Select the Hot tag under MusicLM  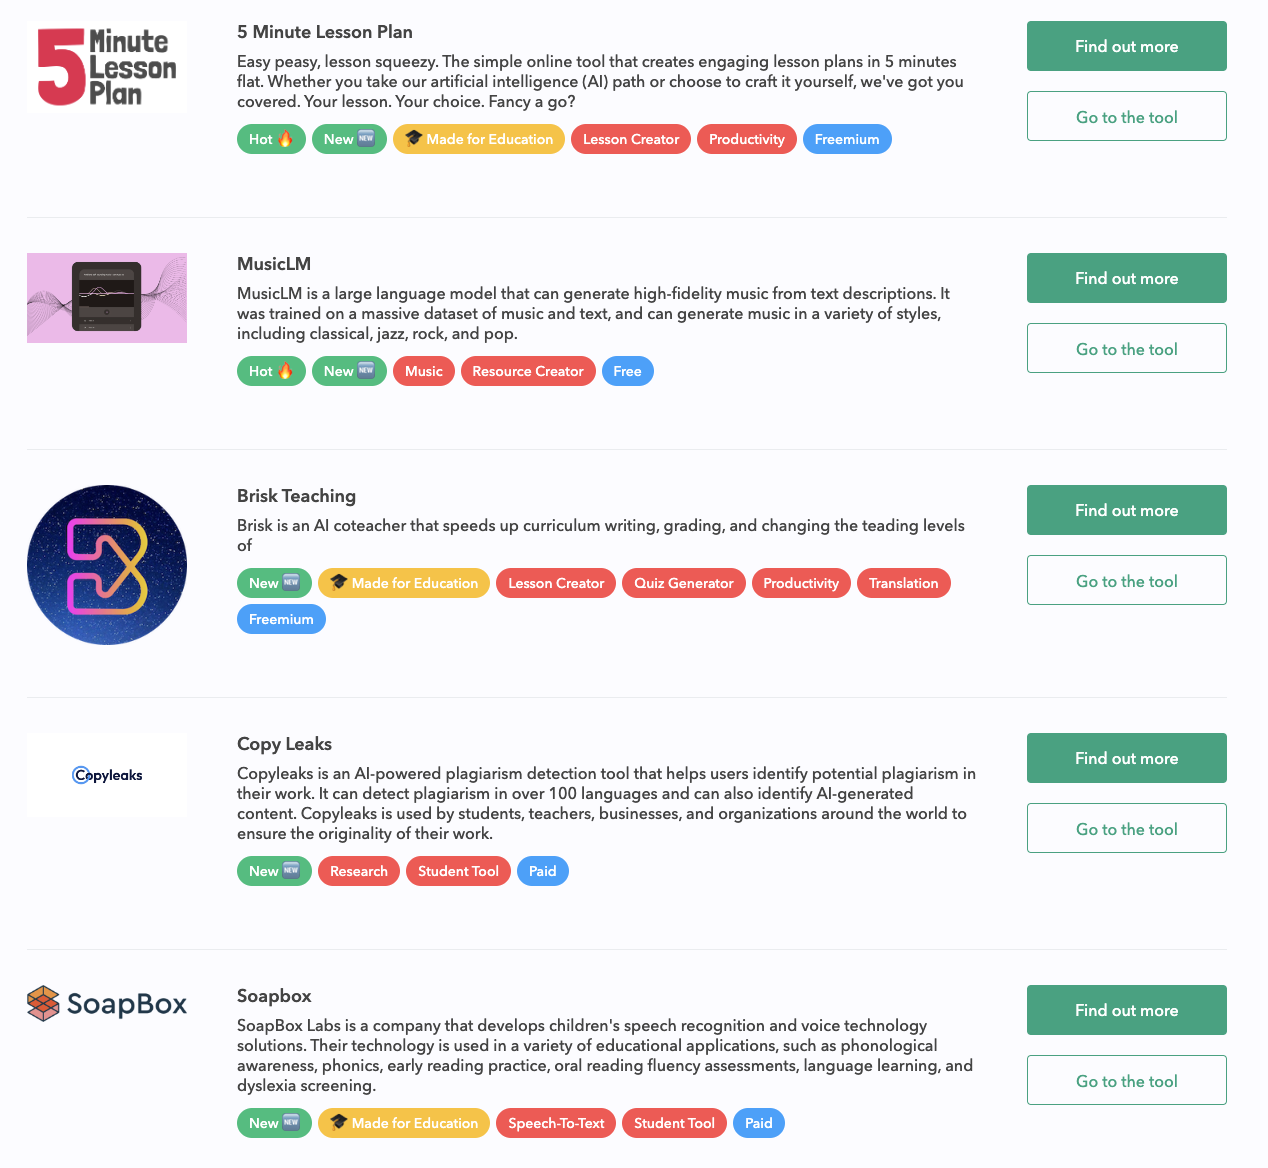[x=271, y=371]
